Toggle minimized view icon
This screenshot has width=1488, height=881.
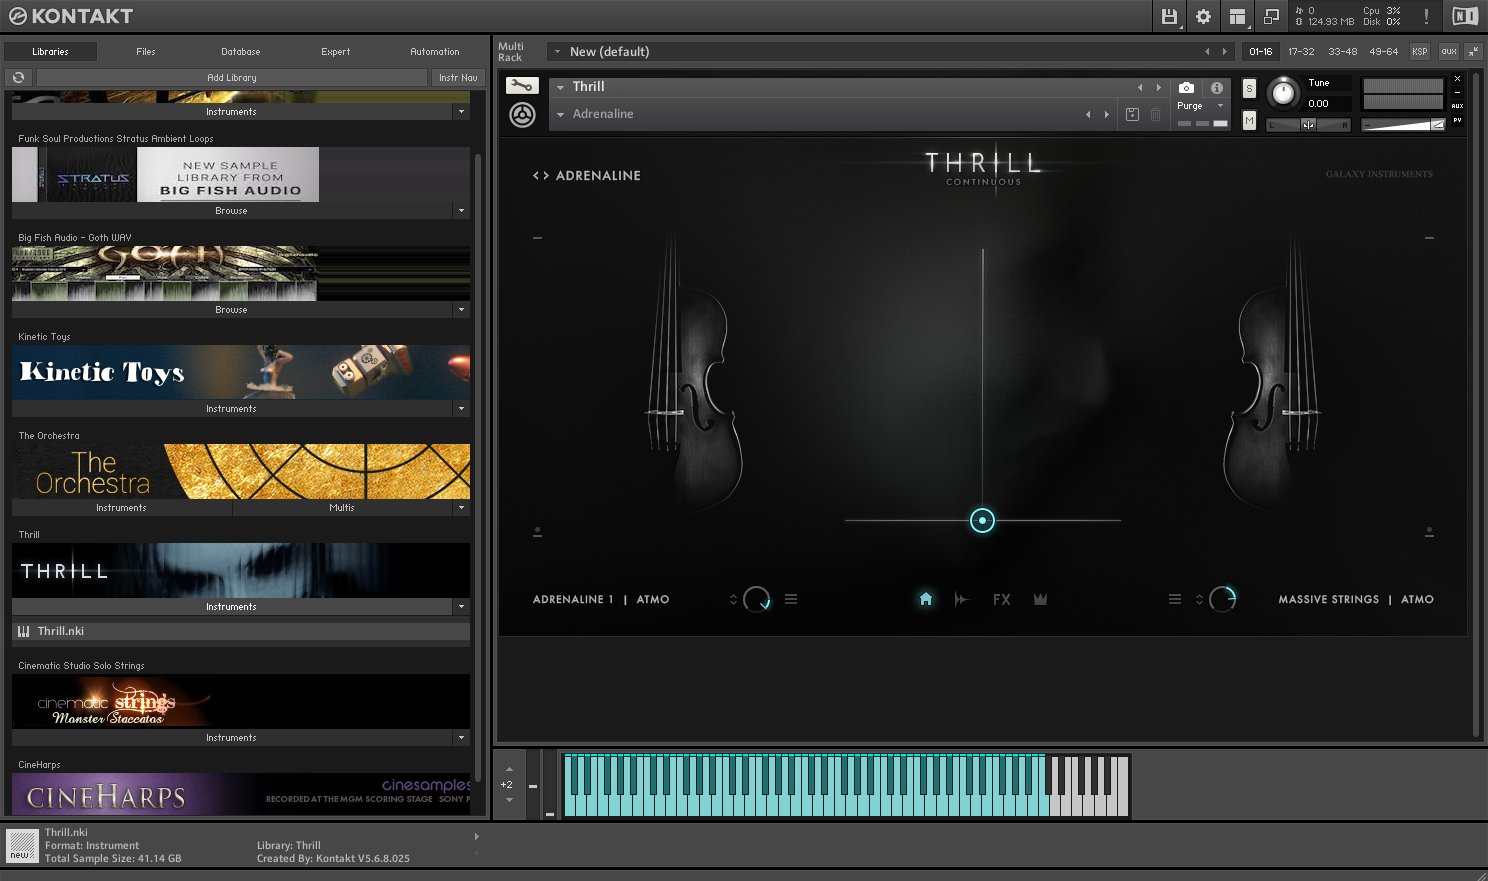(x=1271, y=16)
